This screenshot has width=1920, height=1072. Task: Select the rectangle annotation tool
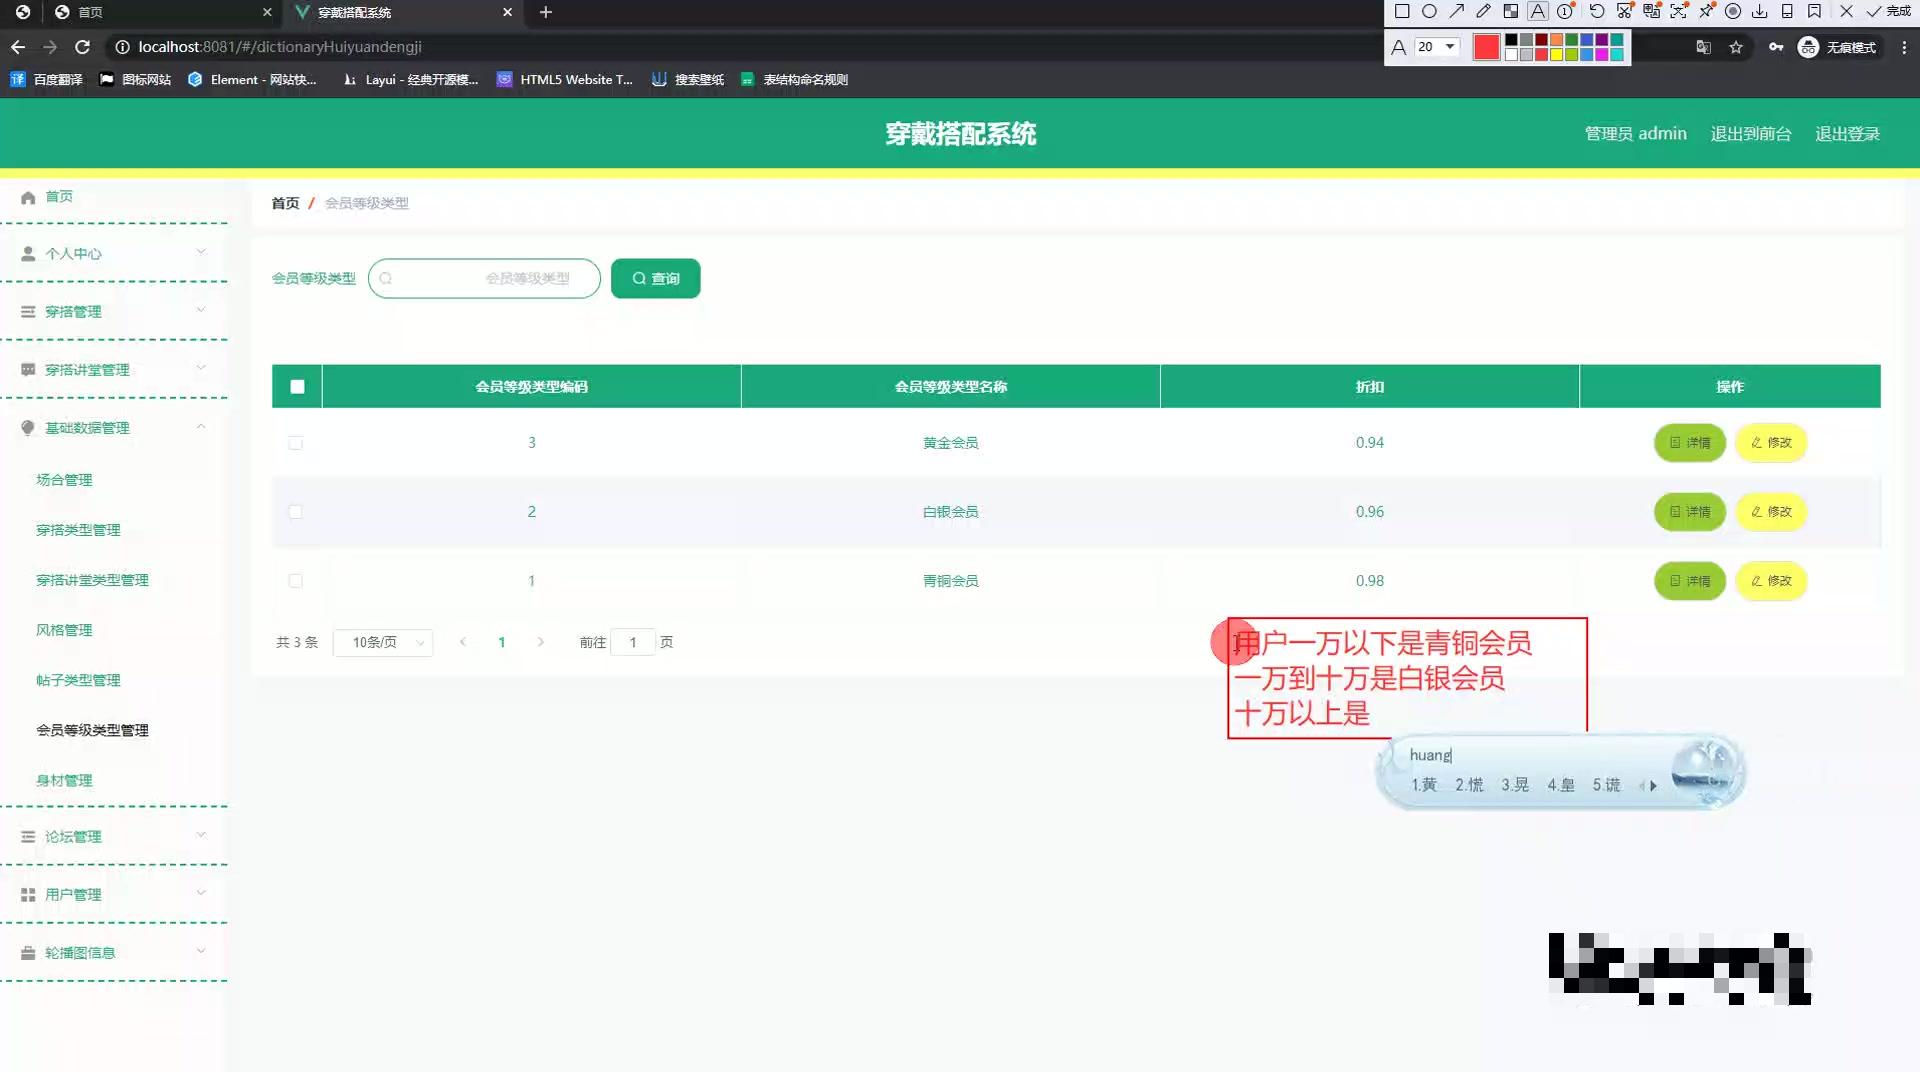[x=1402, y=11]
